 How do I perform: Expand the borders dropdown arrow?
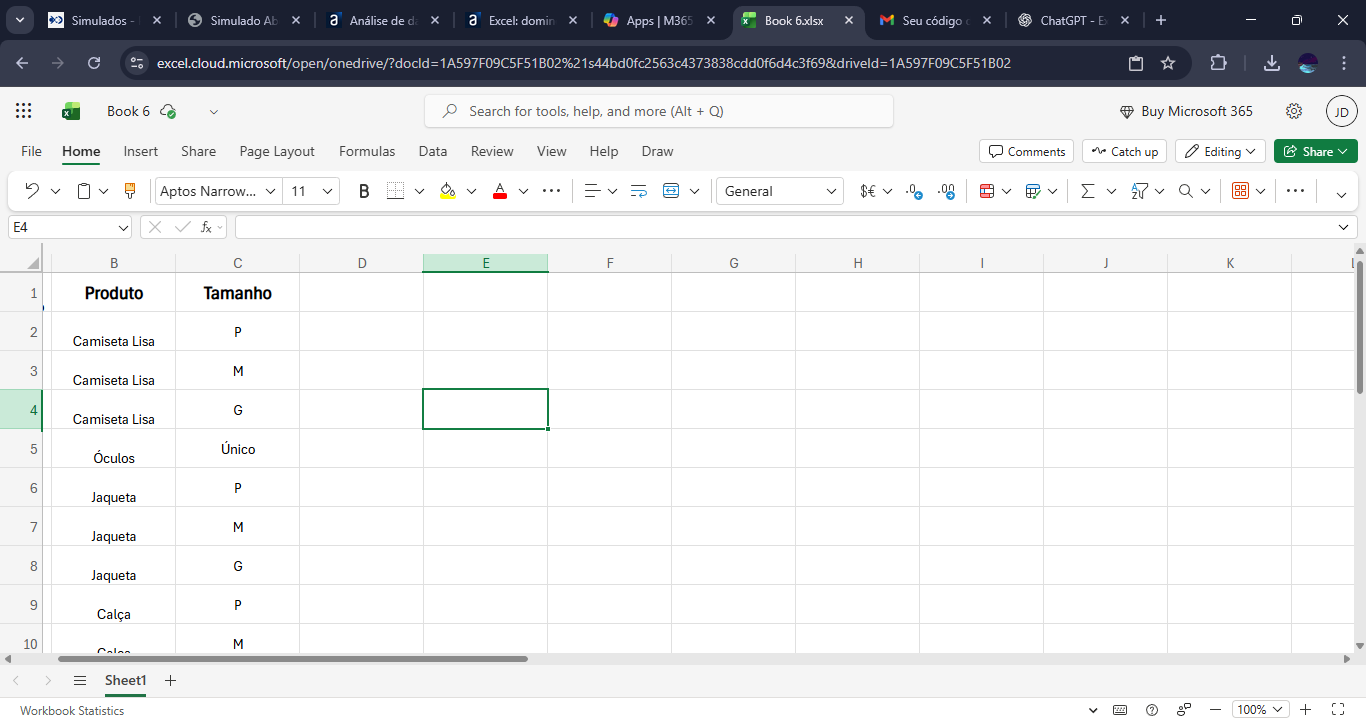point(419,191)
